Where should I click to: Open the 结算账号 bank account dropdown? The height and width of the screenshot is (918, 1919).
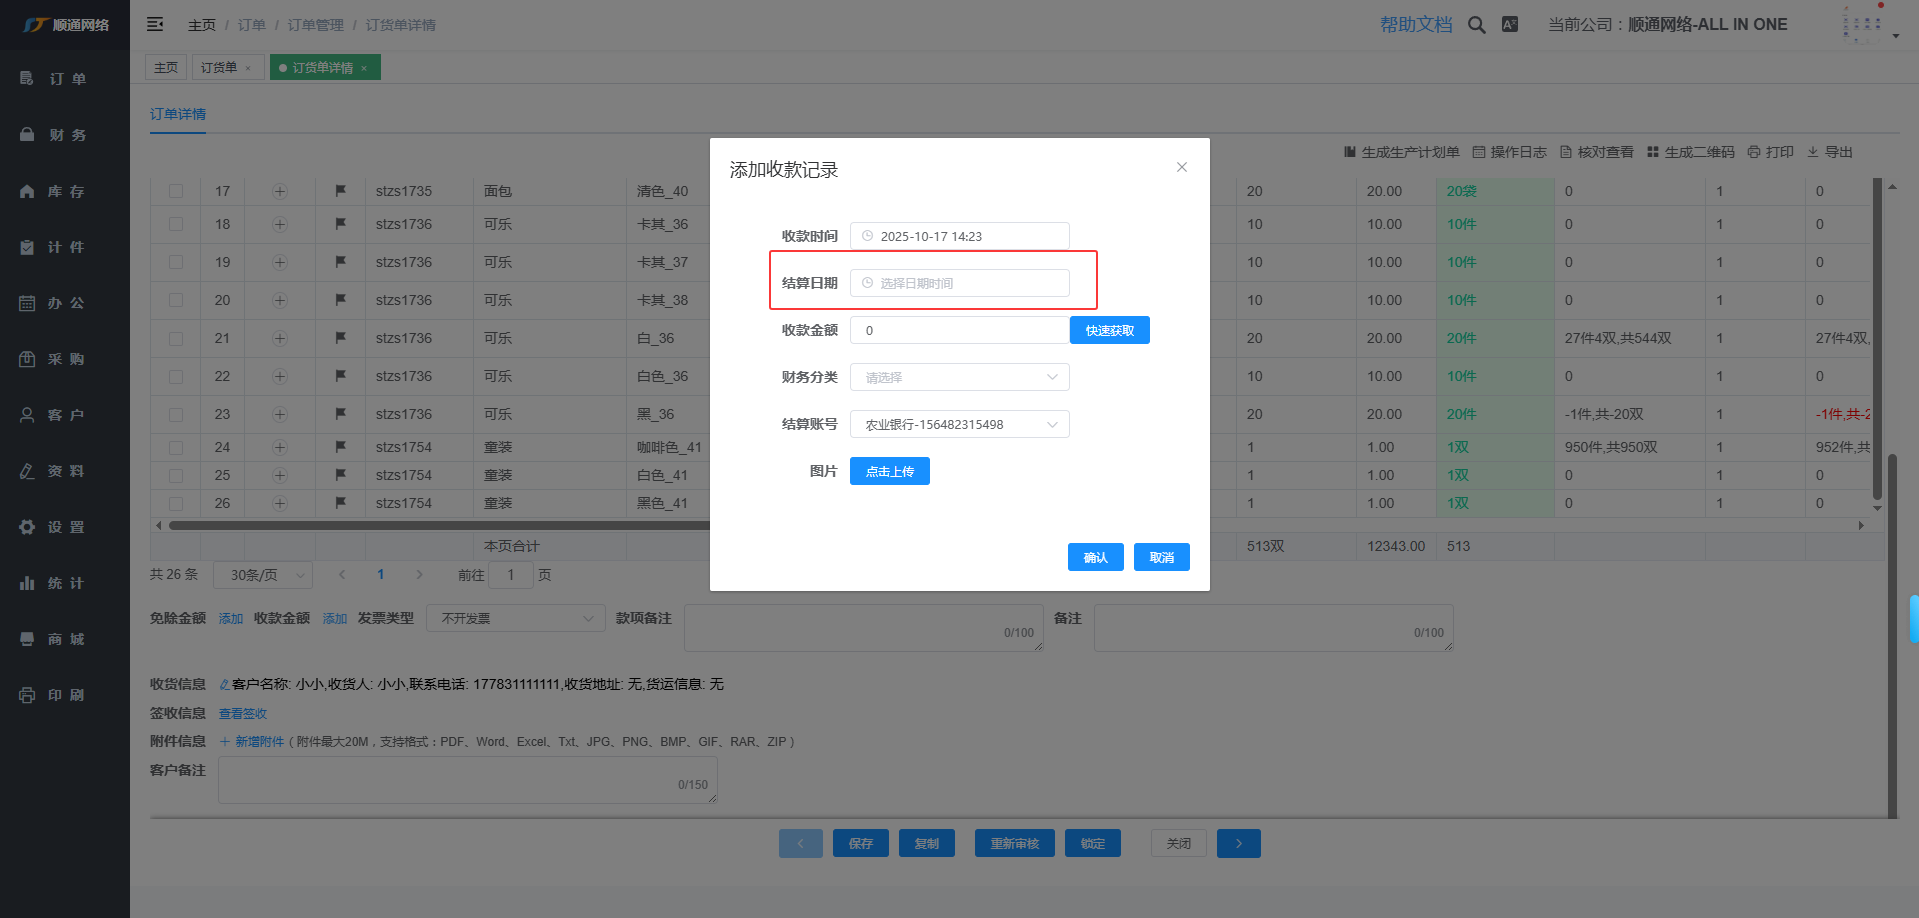click(x=959, y=424)
